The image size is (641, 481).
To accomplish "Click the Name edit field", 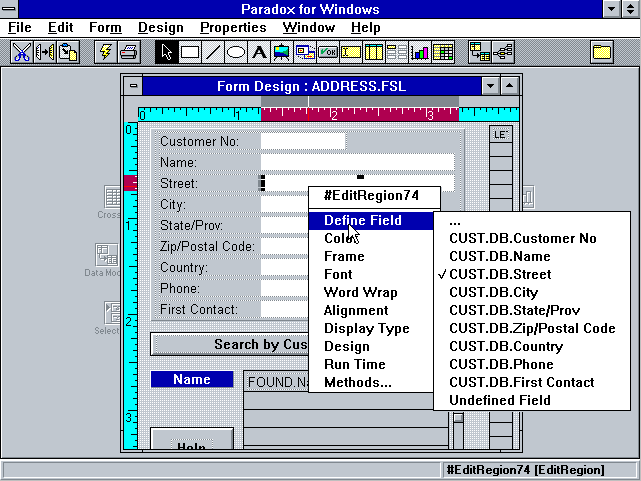I will pos(357,162).
